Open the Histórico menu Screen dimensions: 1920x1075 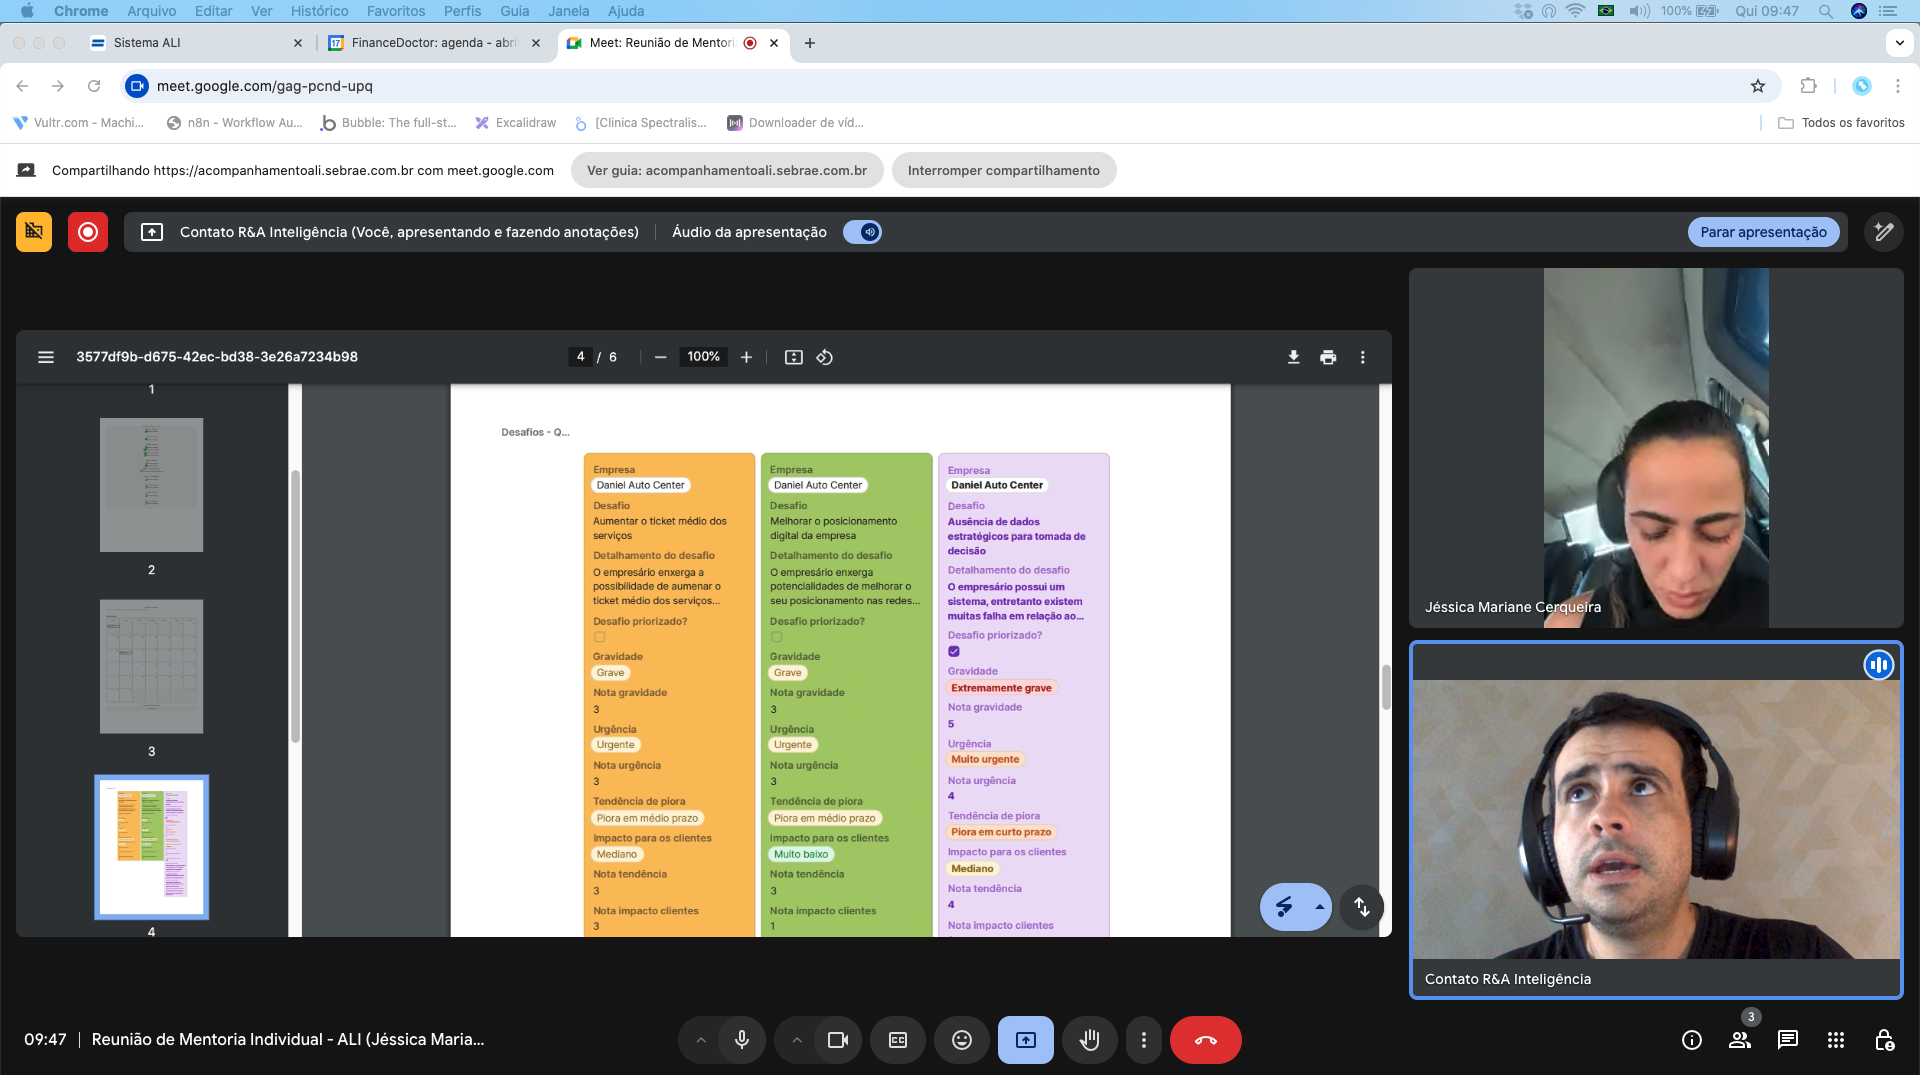[x=320, y=11]
